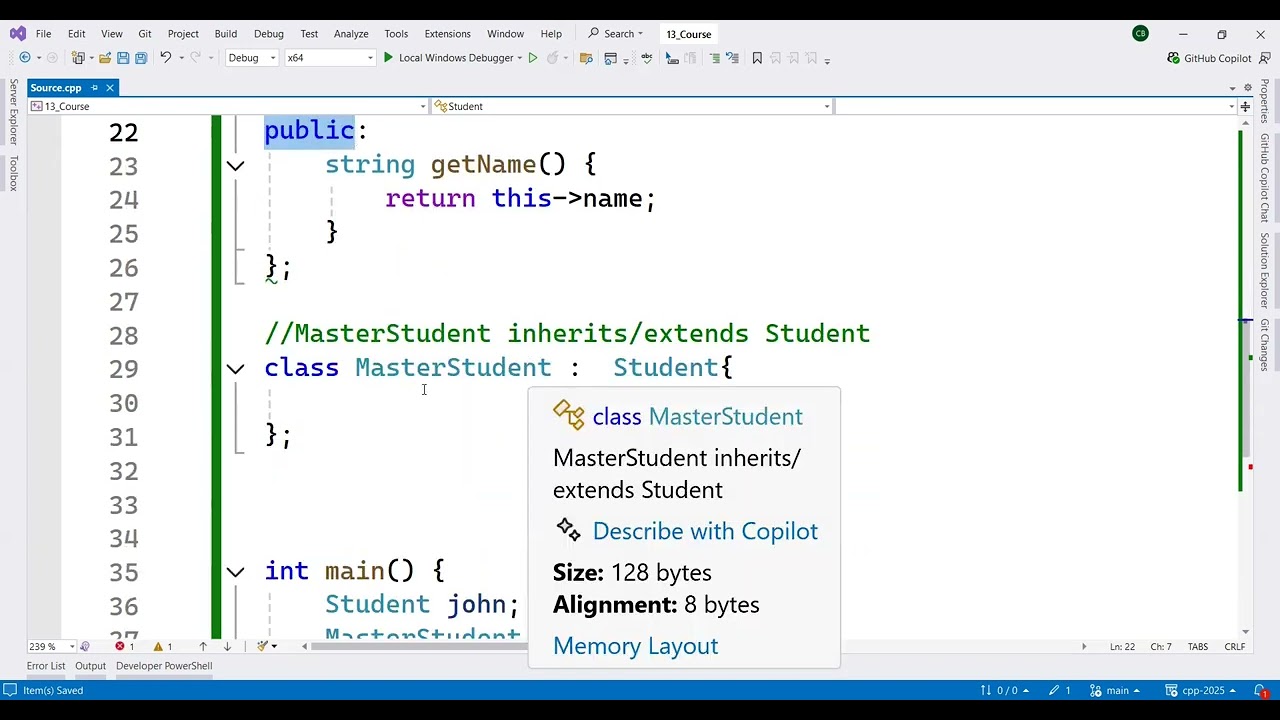The height and width of the screenshot is (720, 1280).
Task: Open the main branch selector in the status bar
Action: click(1115, 690)
